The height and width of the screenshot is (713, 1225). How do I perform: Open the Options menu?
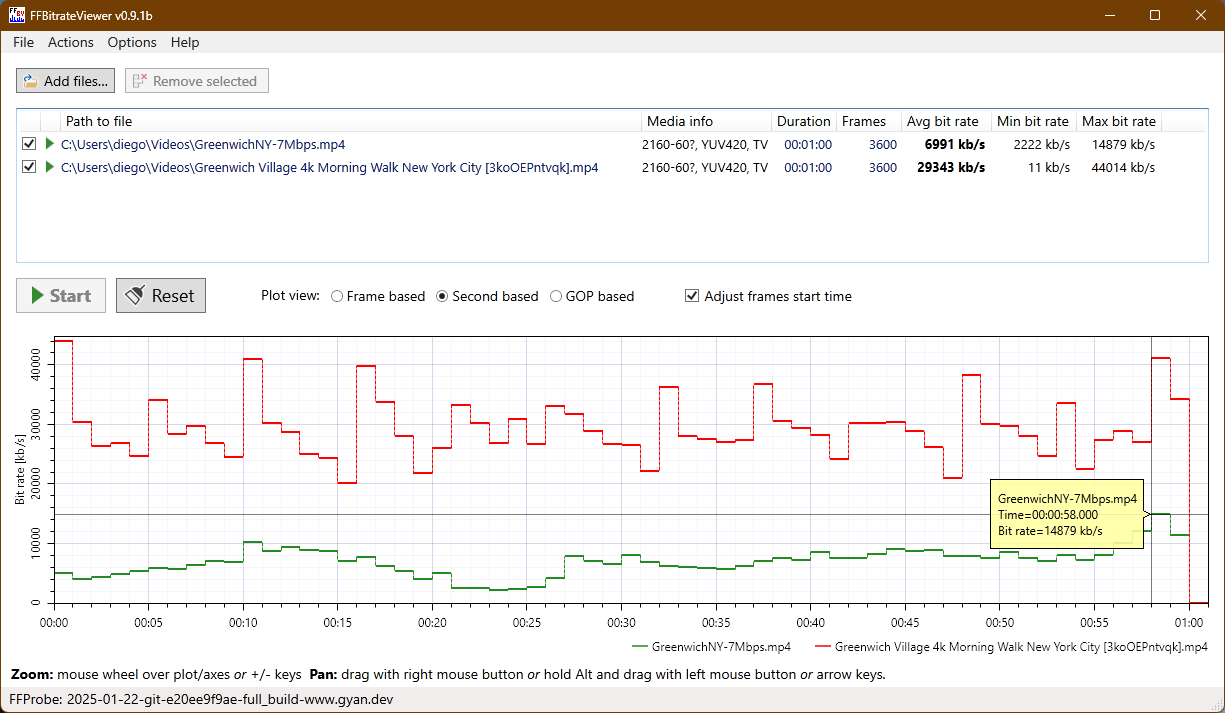click(132, 42)
